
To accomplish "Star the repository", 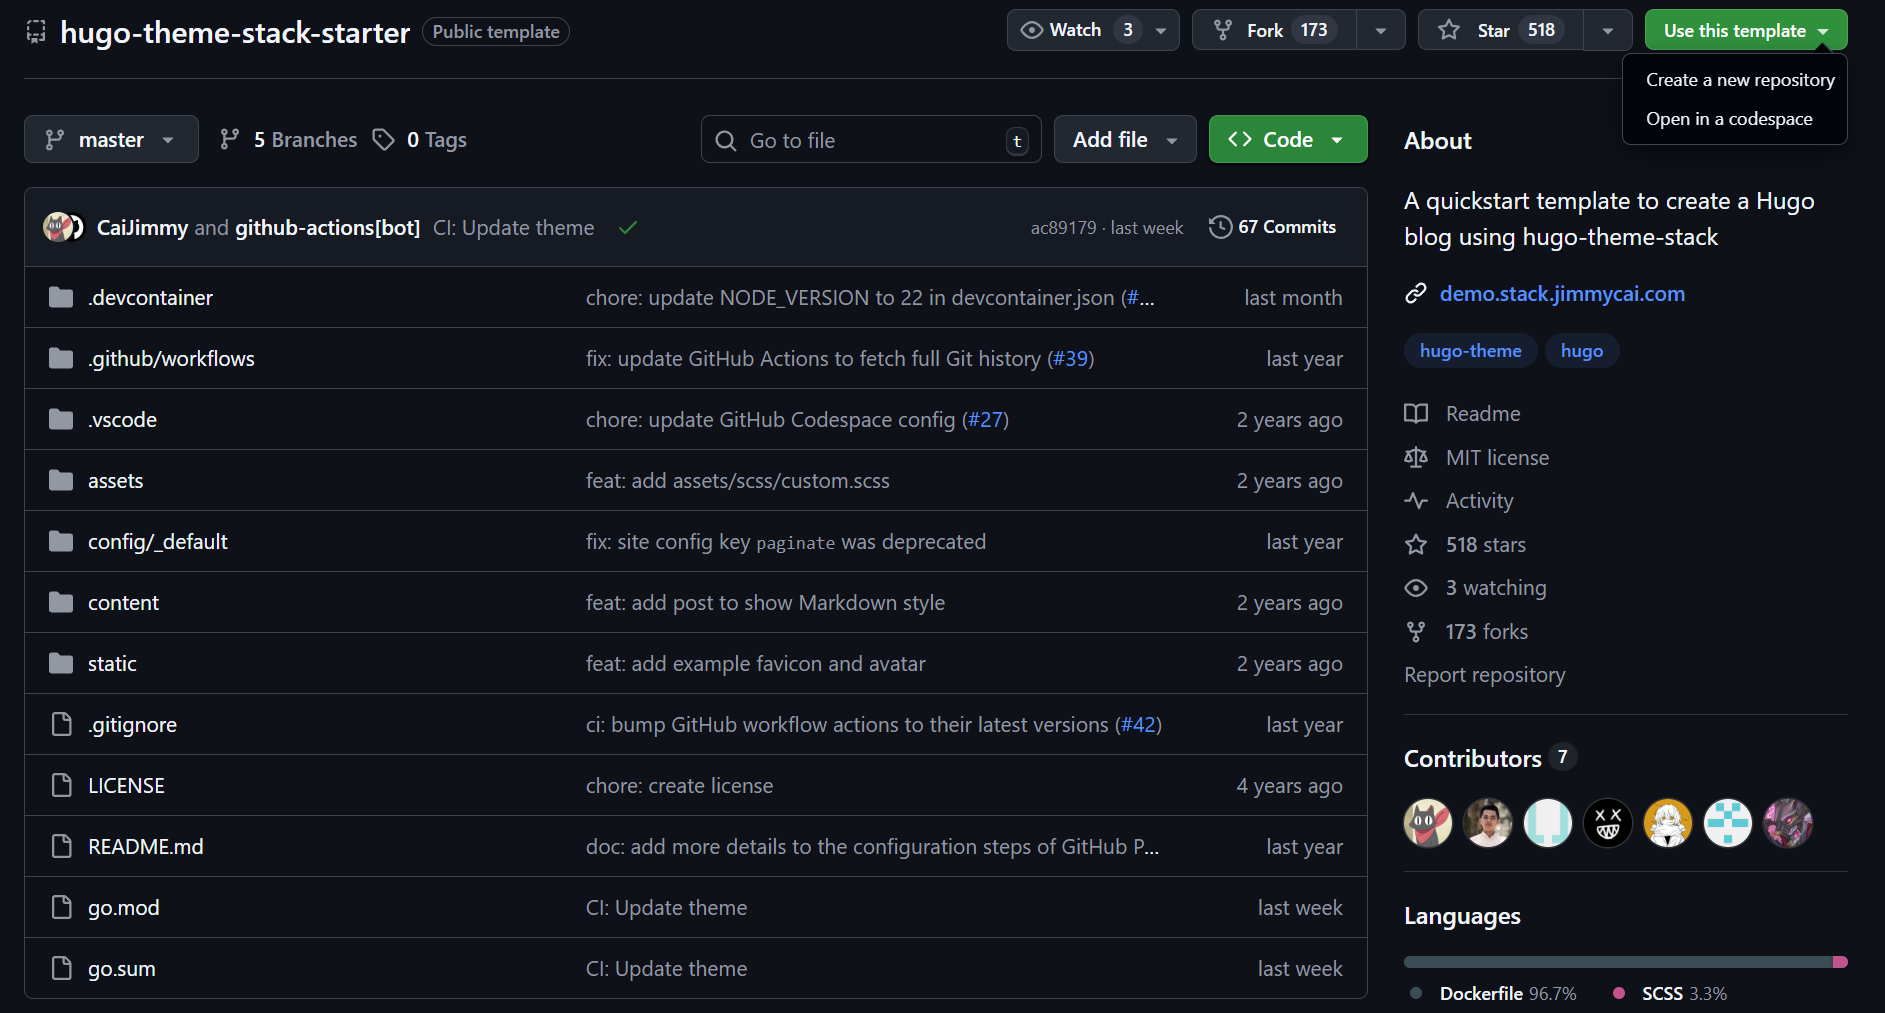I will 1500,30.
